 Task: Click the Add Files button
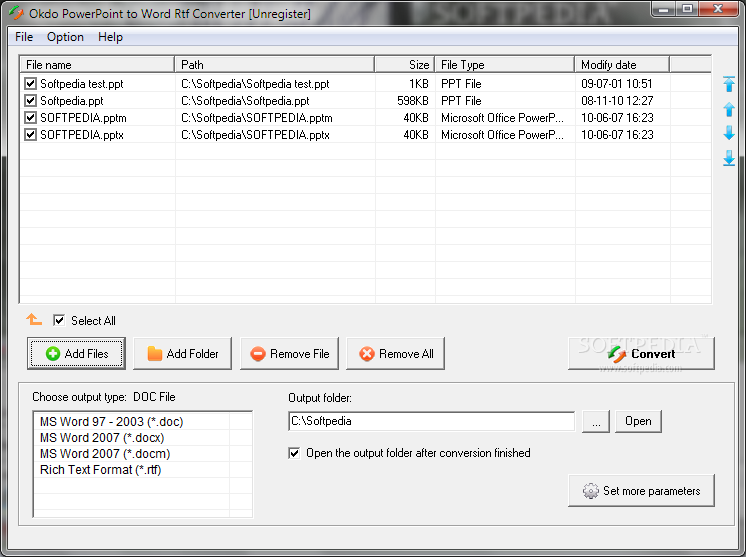(x=77, y=353)
